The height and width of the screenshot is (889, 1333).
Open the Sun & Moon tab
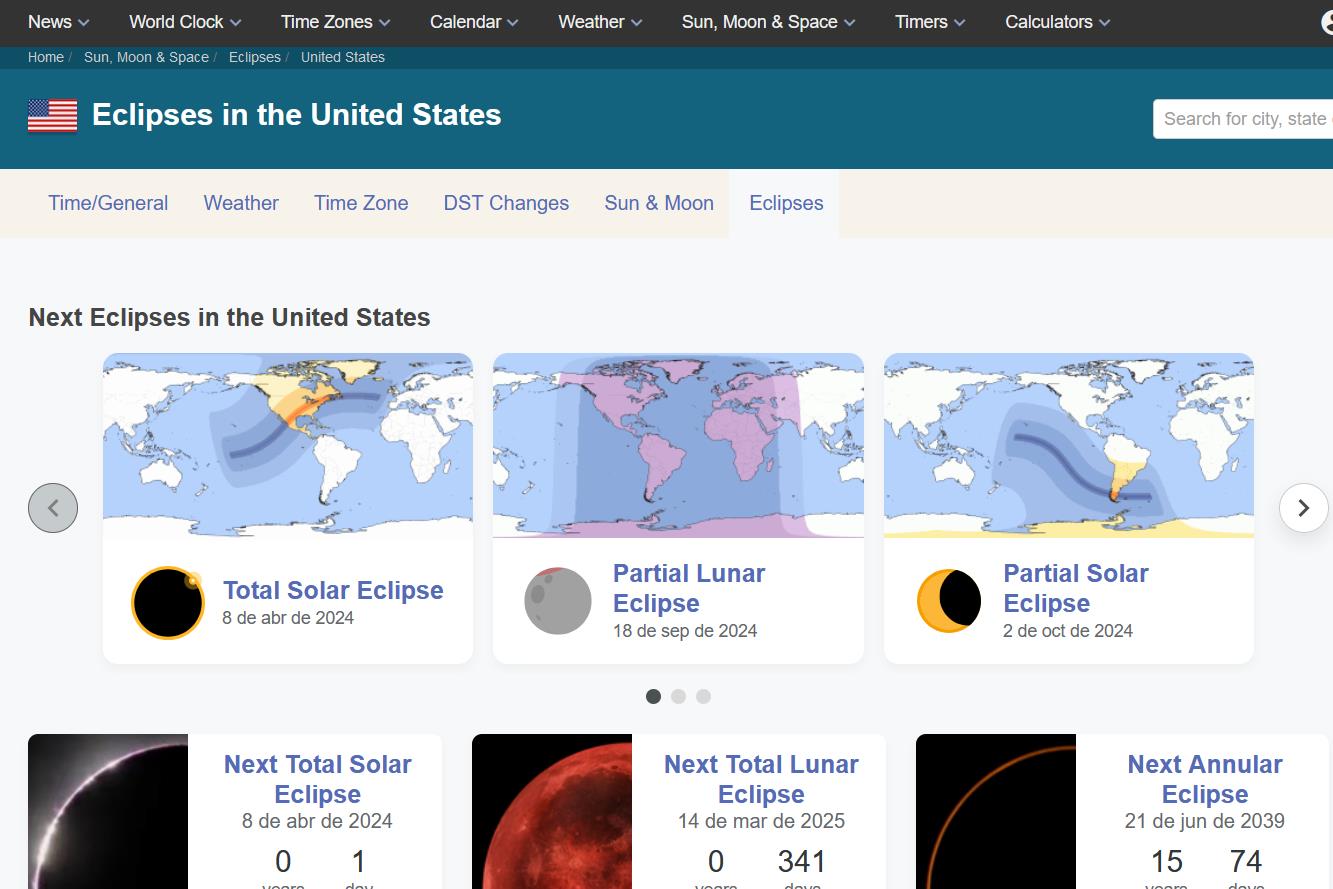tap(659, 203)
